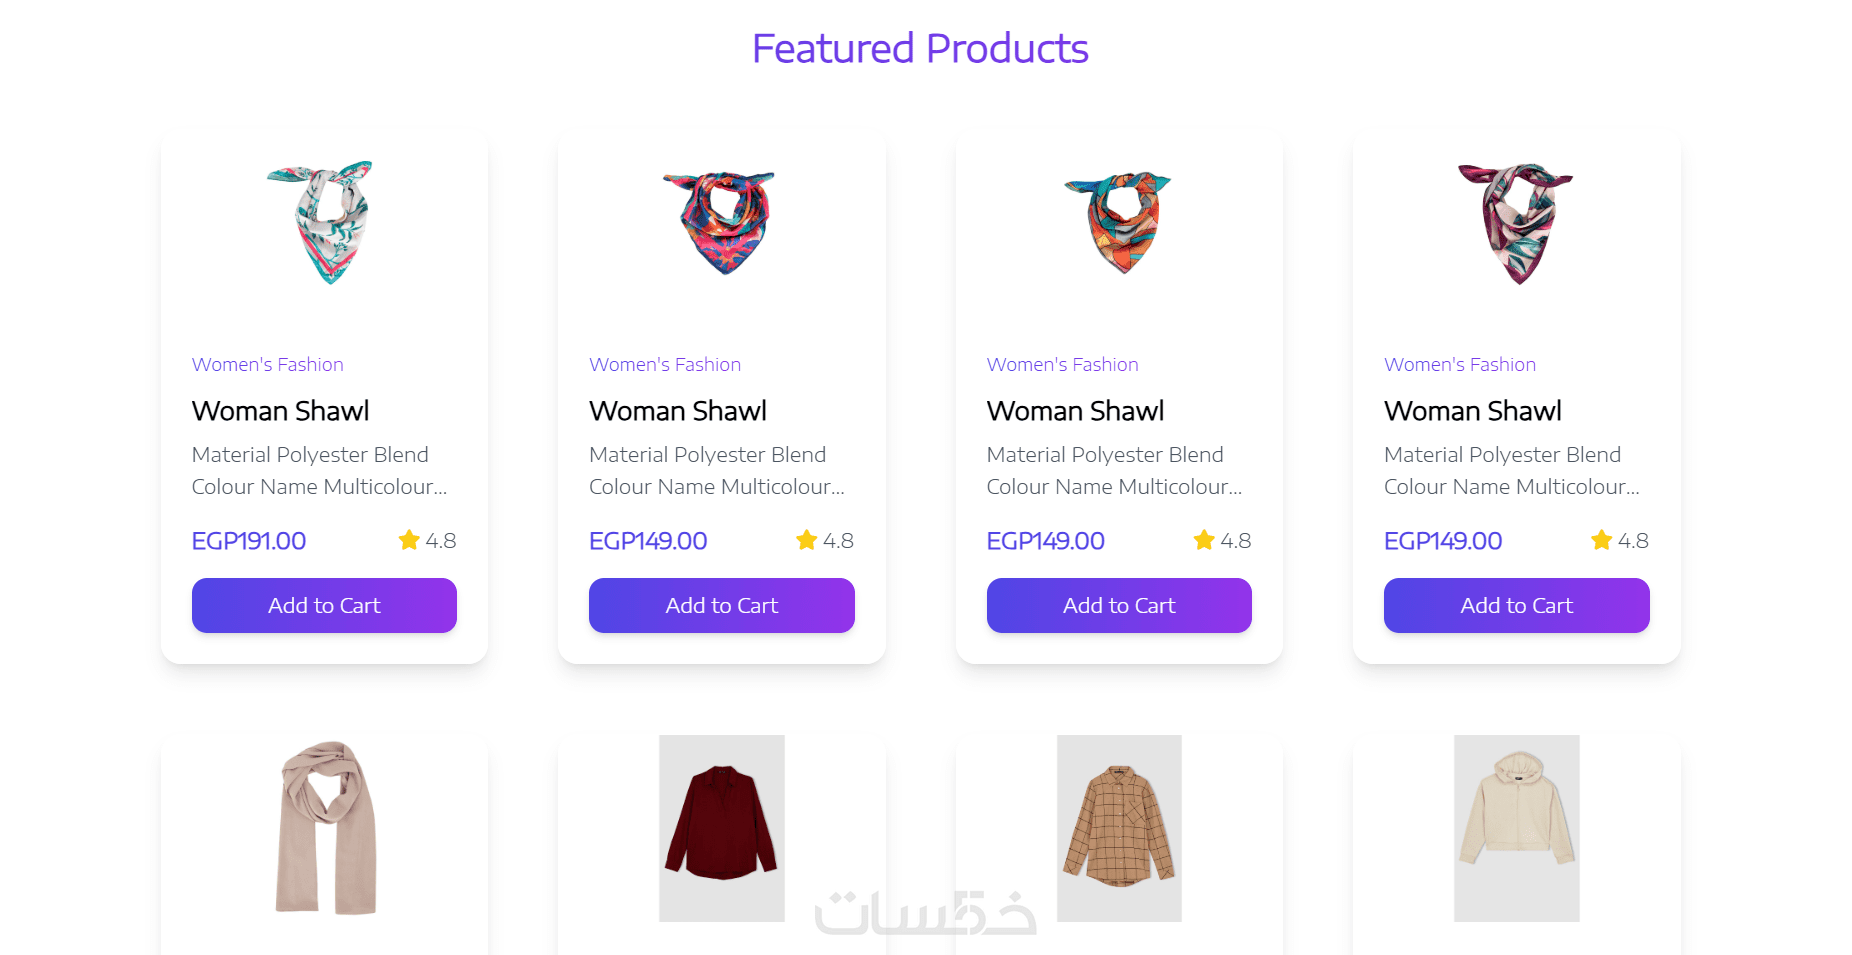Add the second Woman Shawl to cart
The image size is (1852, 955).
[x=722, y=605]
